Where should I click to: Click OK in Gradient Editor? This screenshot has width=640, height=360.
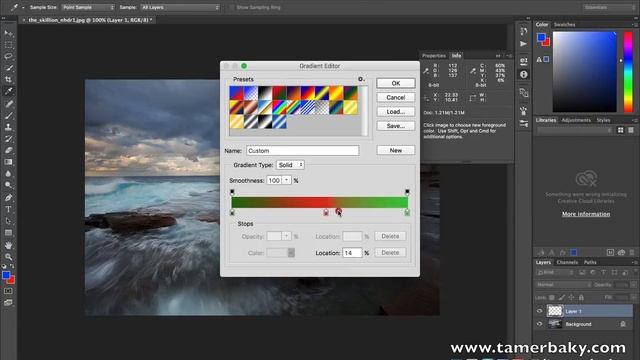[x=396, y=83]
